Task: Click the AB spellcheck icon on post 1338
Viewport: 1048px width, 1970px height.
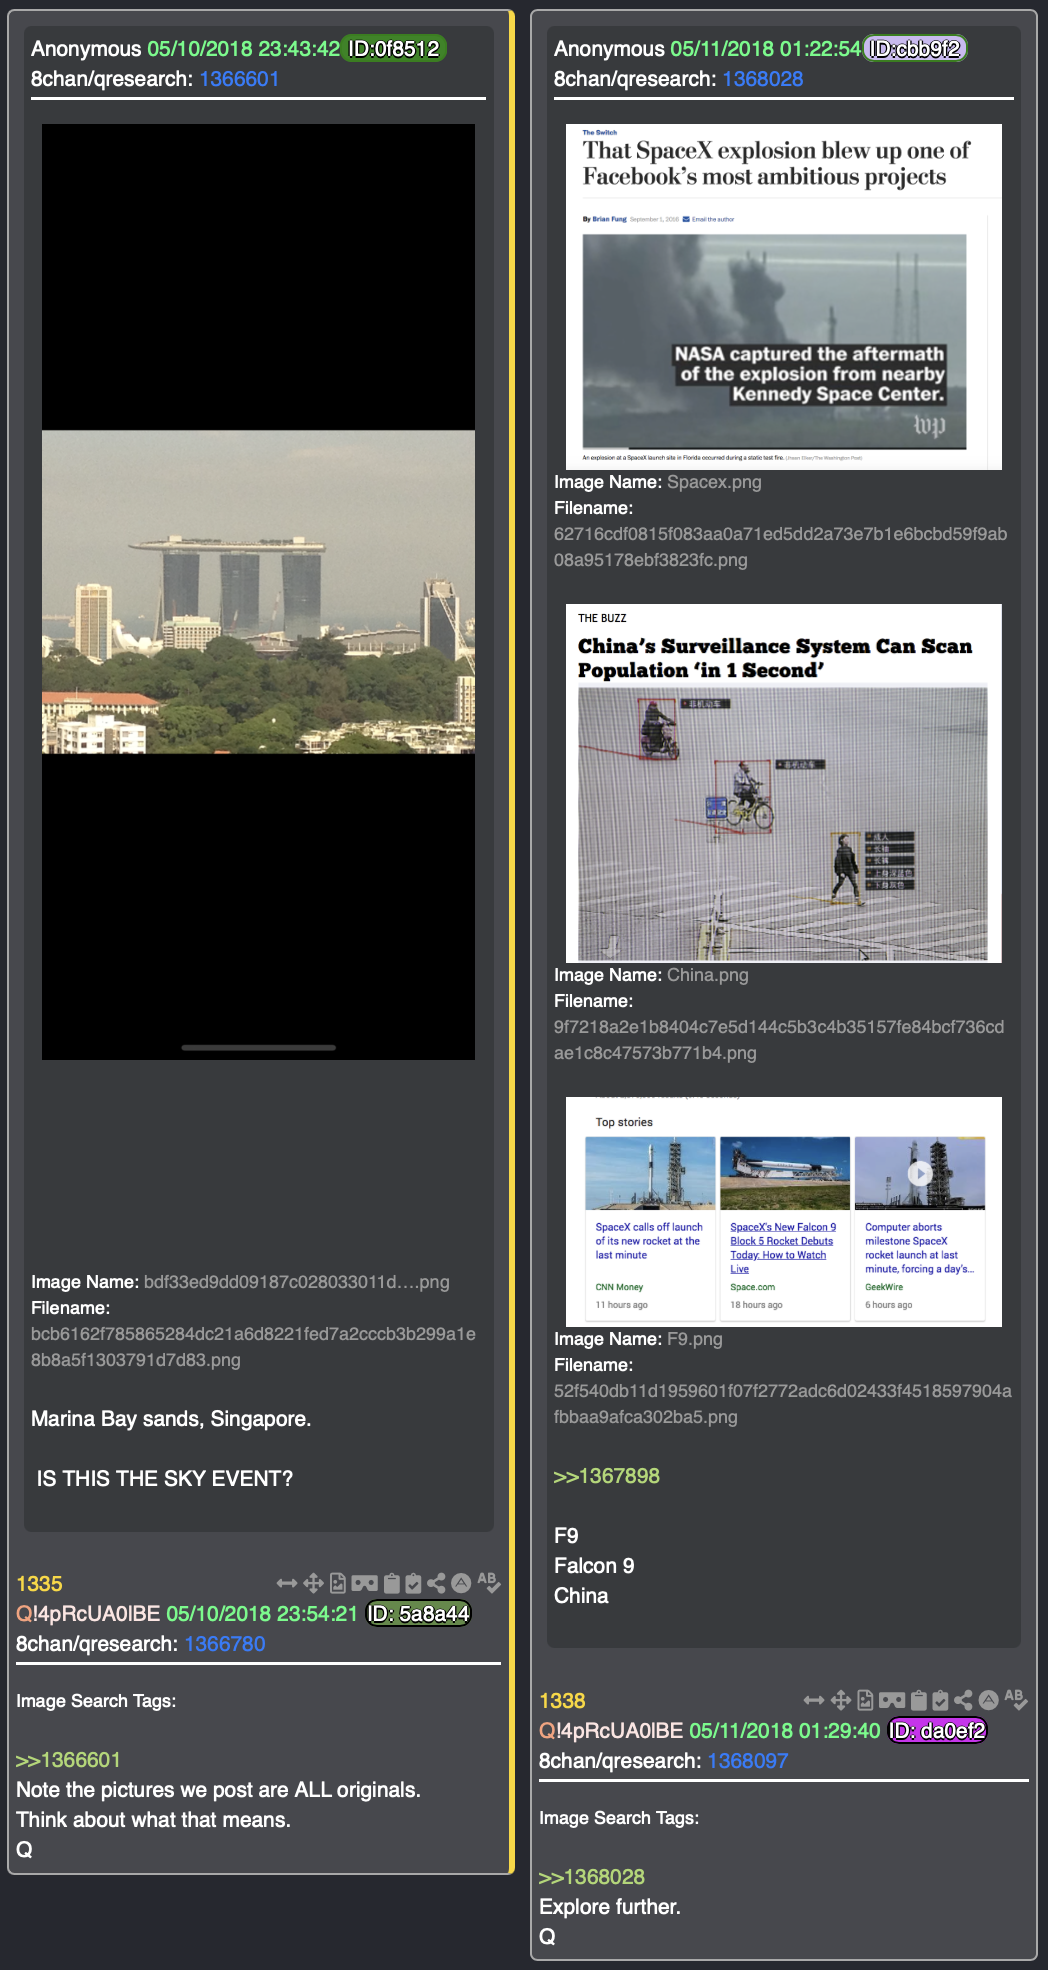Action: tap(1015, 1699)
